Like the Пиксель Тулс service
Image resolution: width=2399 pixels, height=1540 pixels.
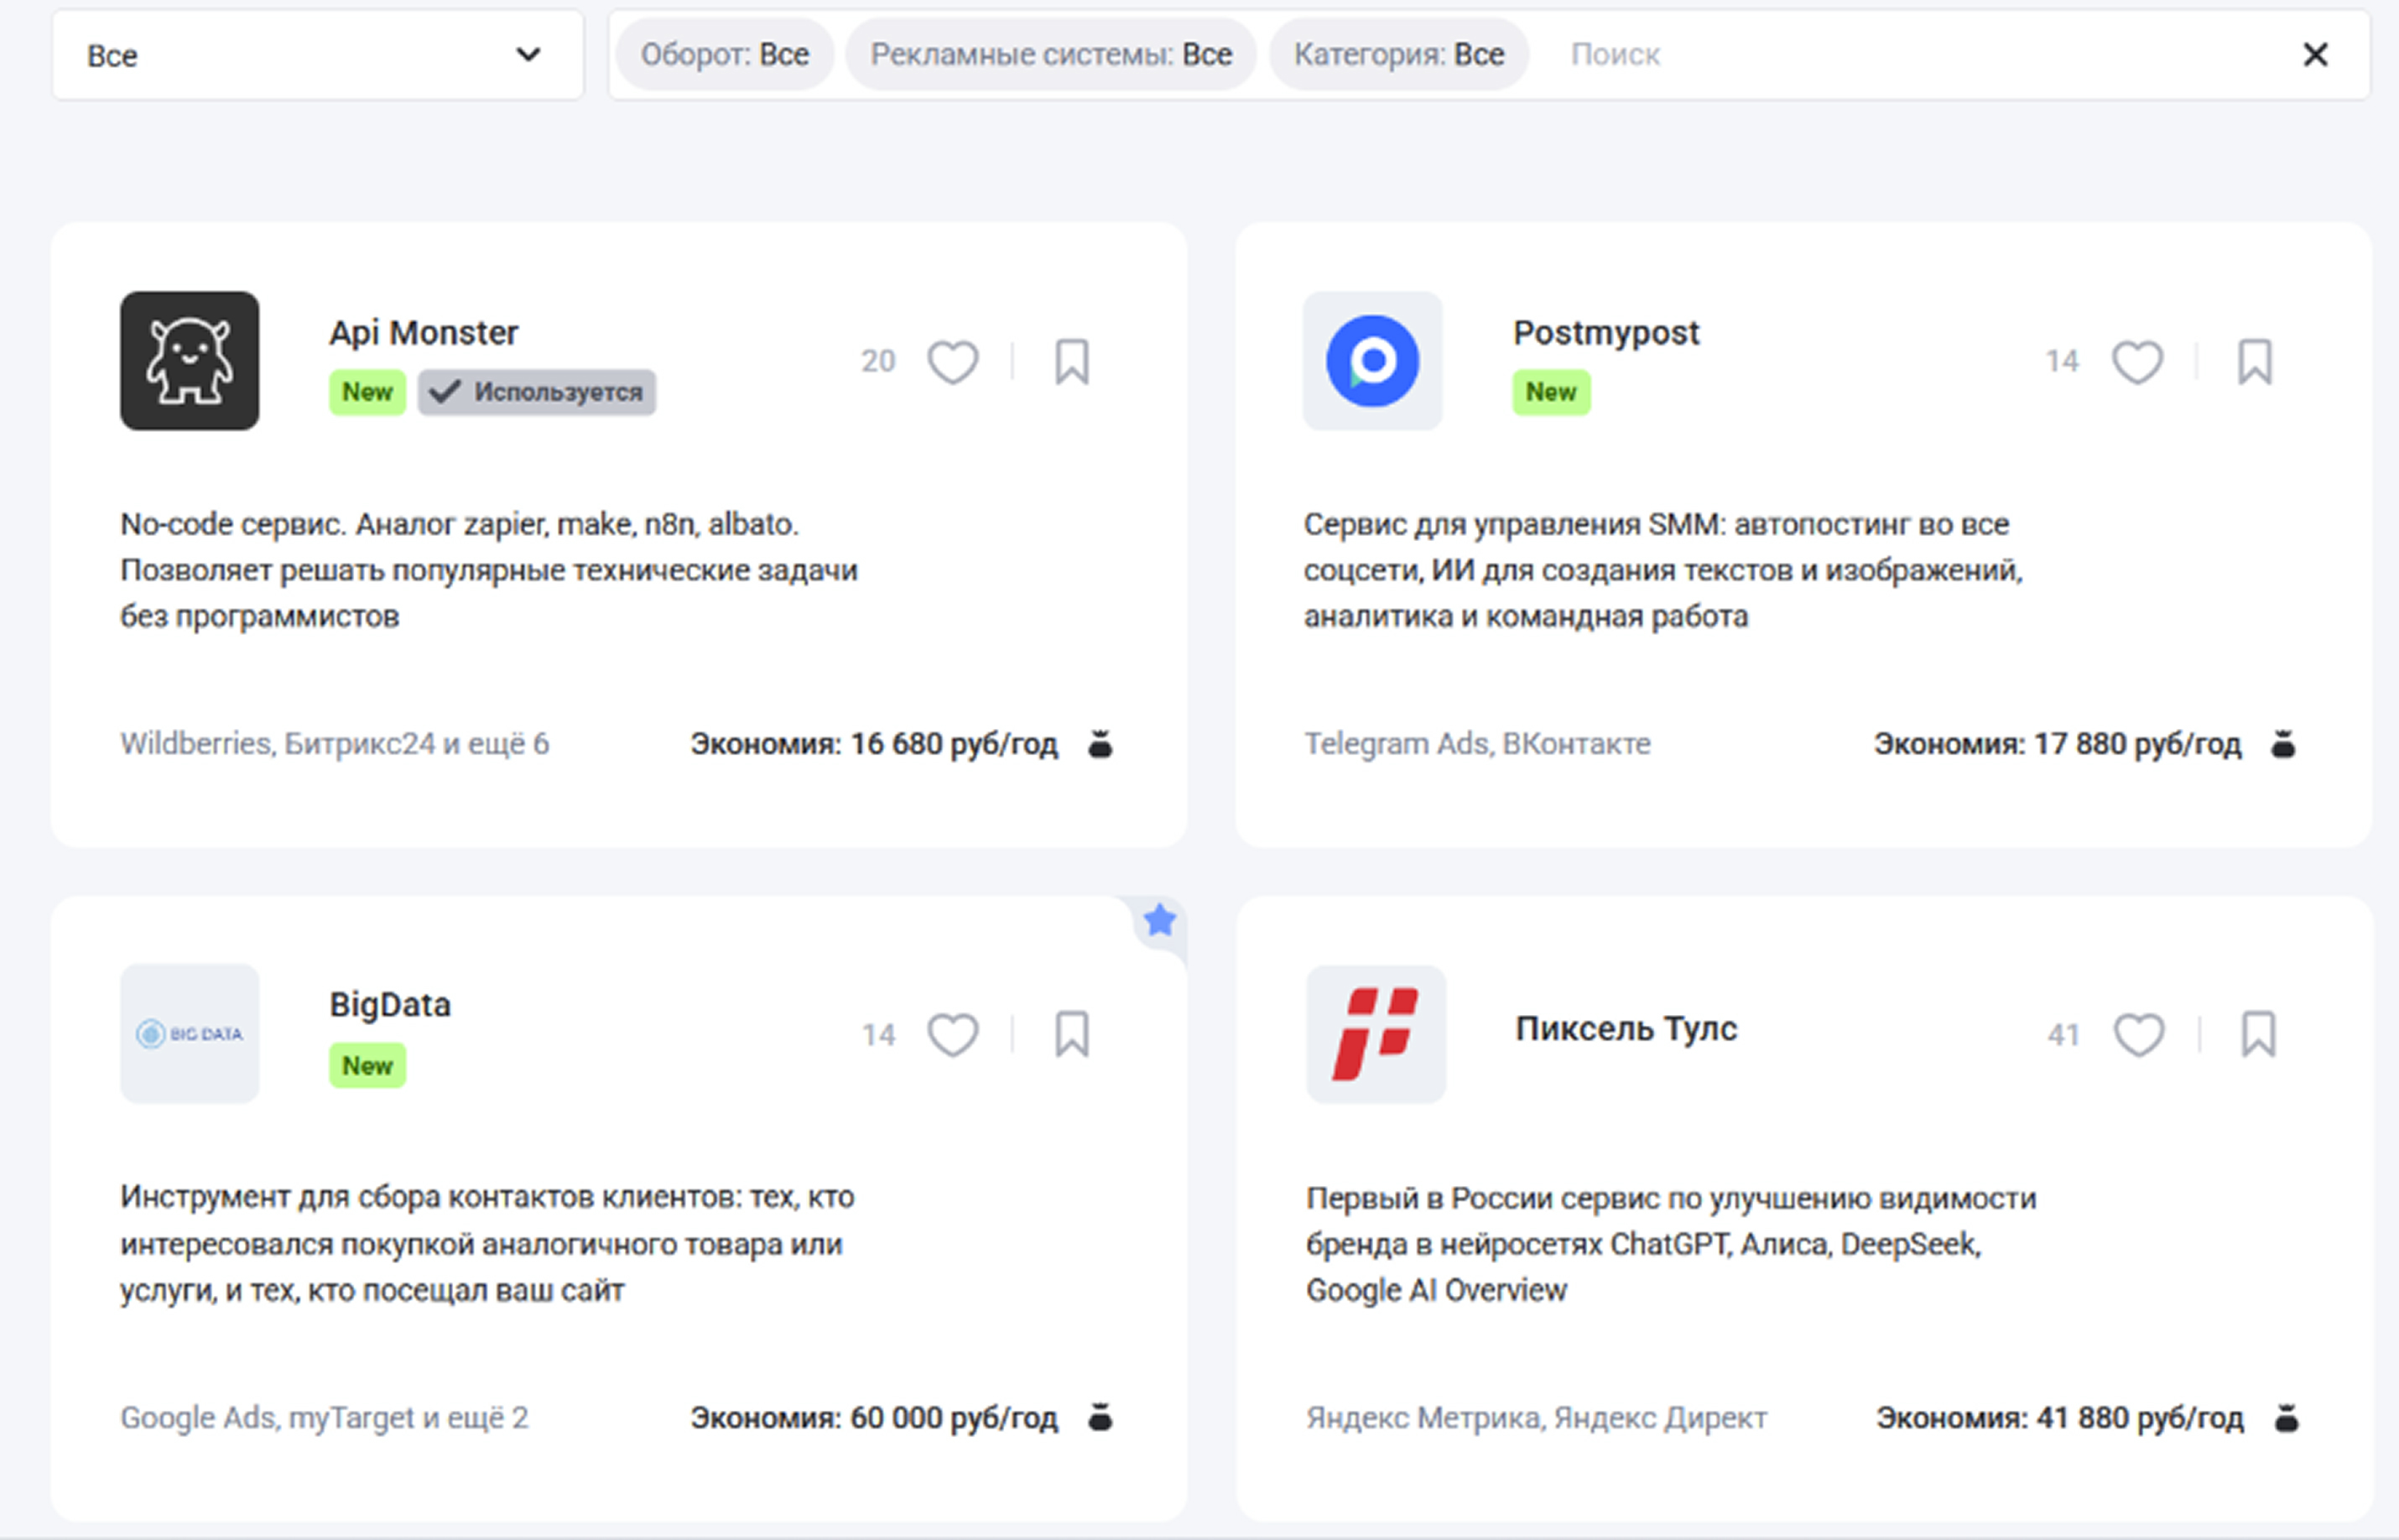pos(2138,1035)
